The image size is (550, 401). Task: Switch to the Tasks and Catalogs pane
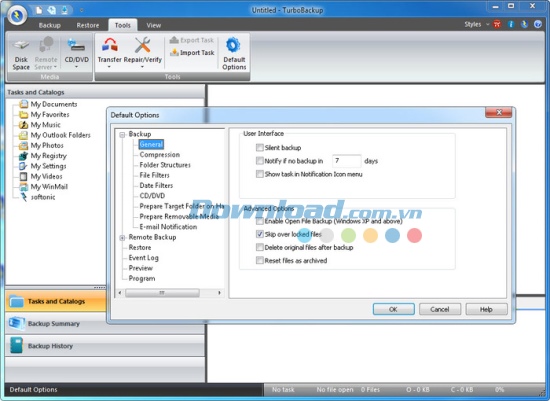56,301
